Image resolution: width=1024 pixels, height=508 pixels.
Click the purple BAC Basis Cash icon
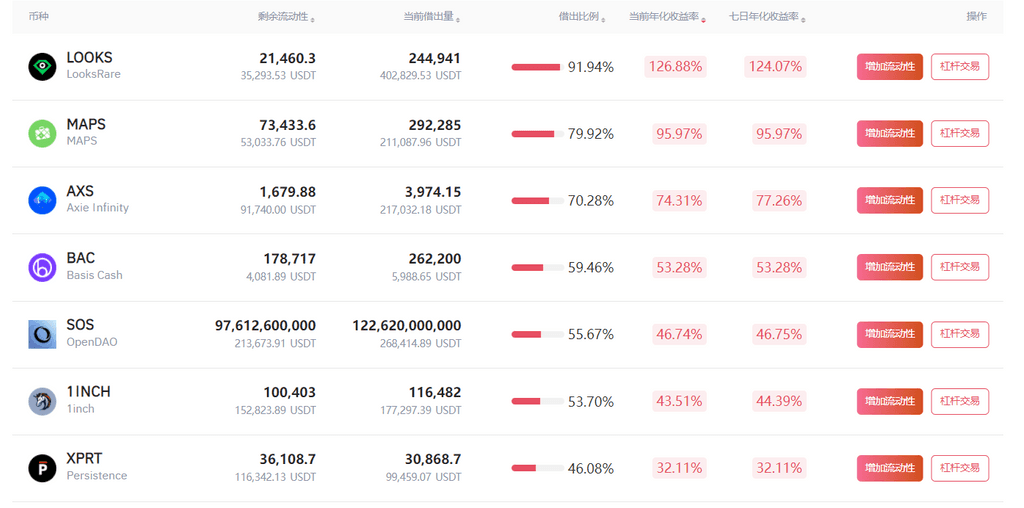(x=42, y=267)
